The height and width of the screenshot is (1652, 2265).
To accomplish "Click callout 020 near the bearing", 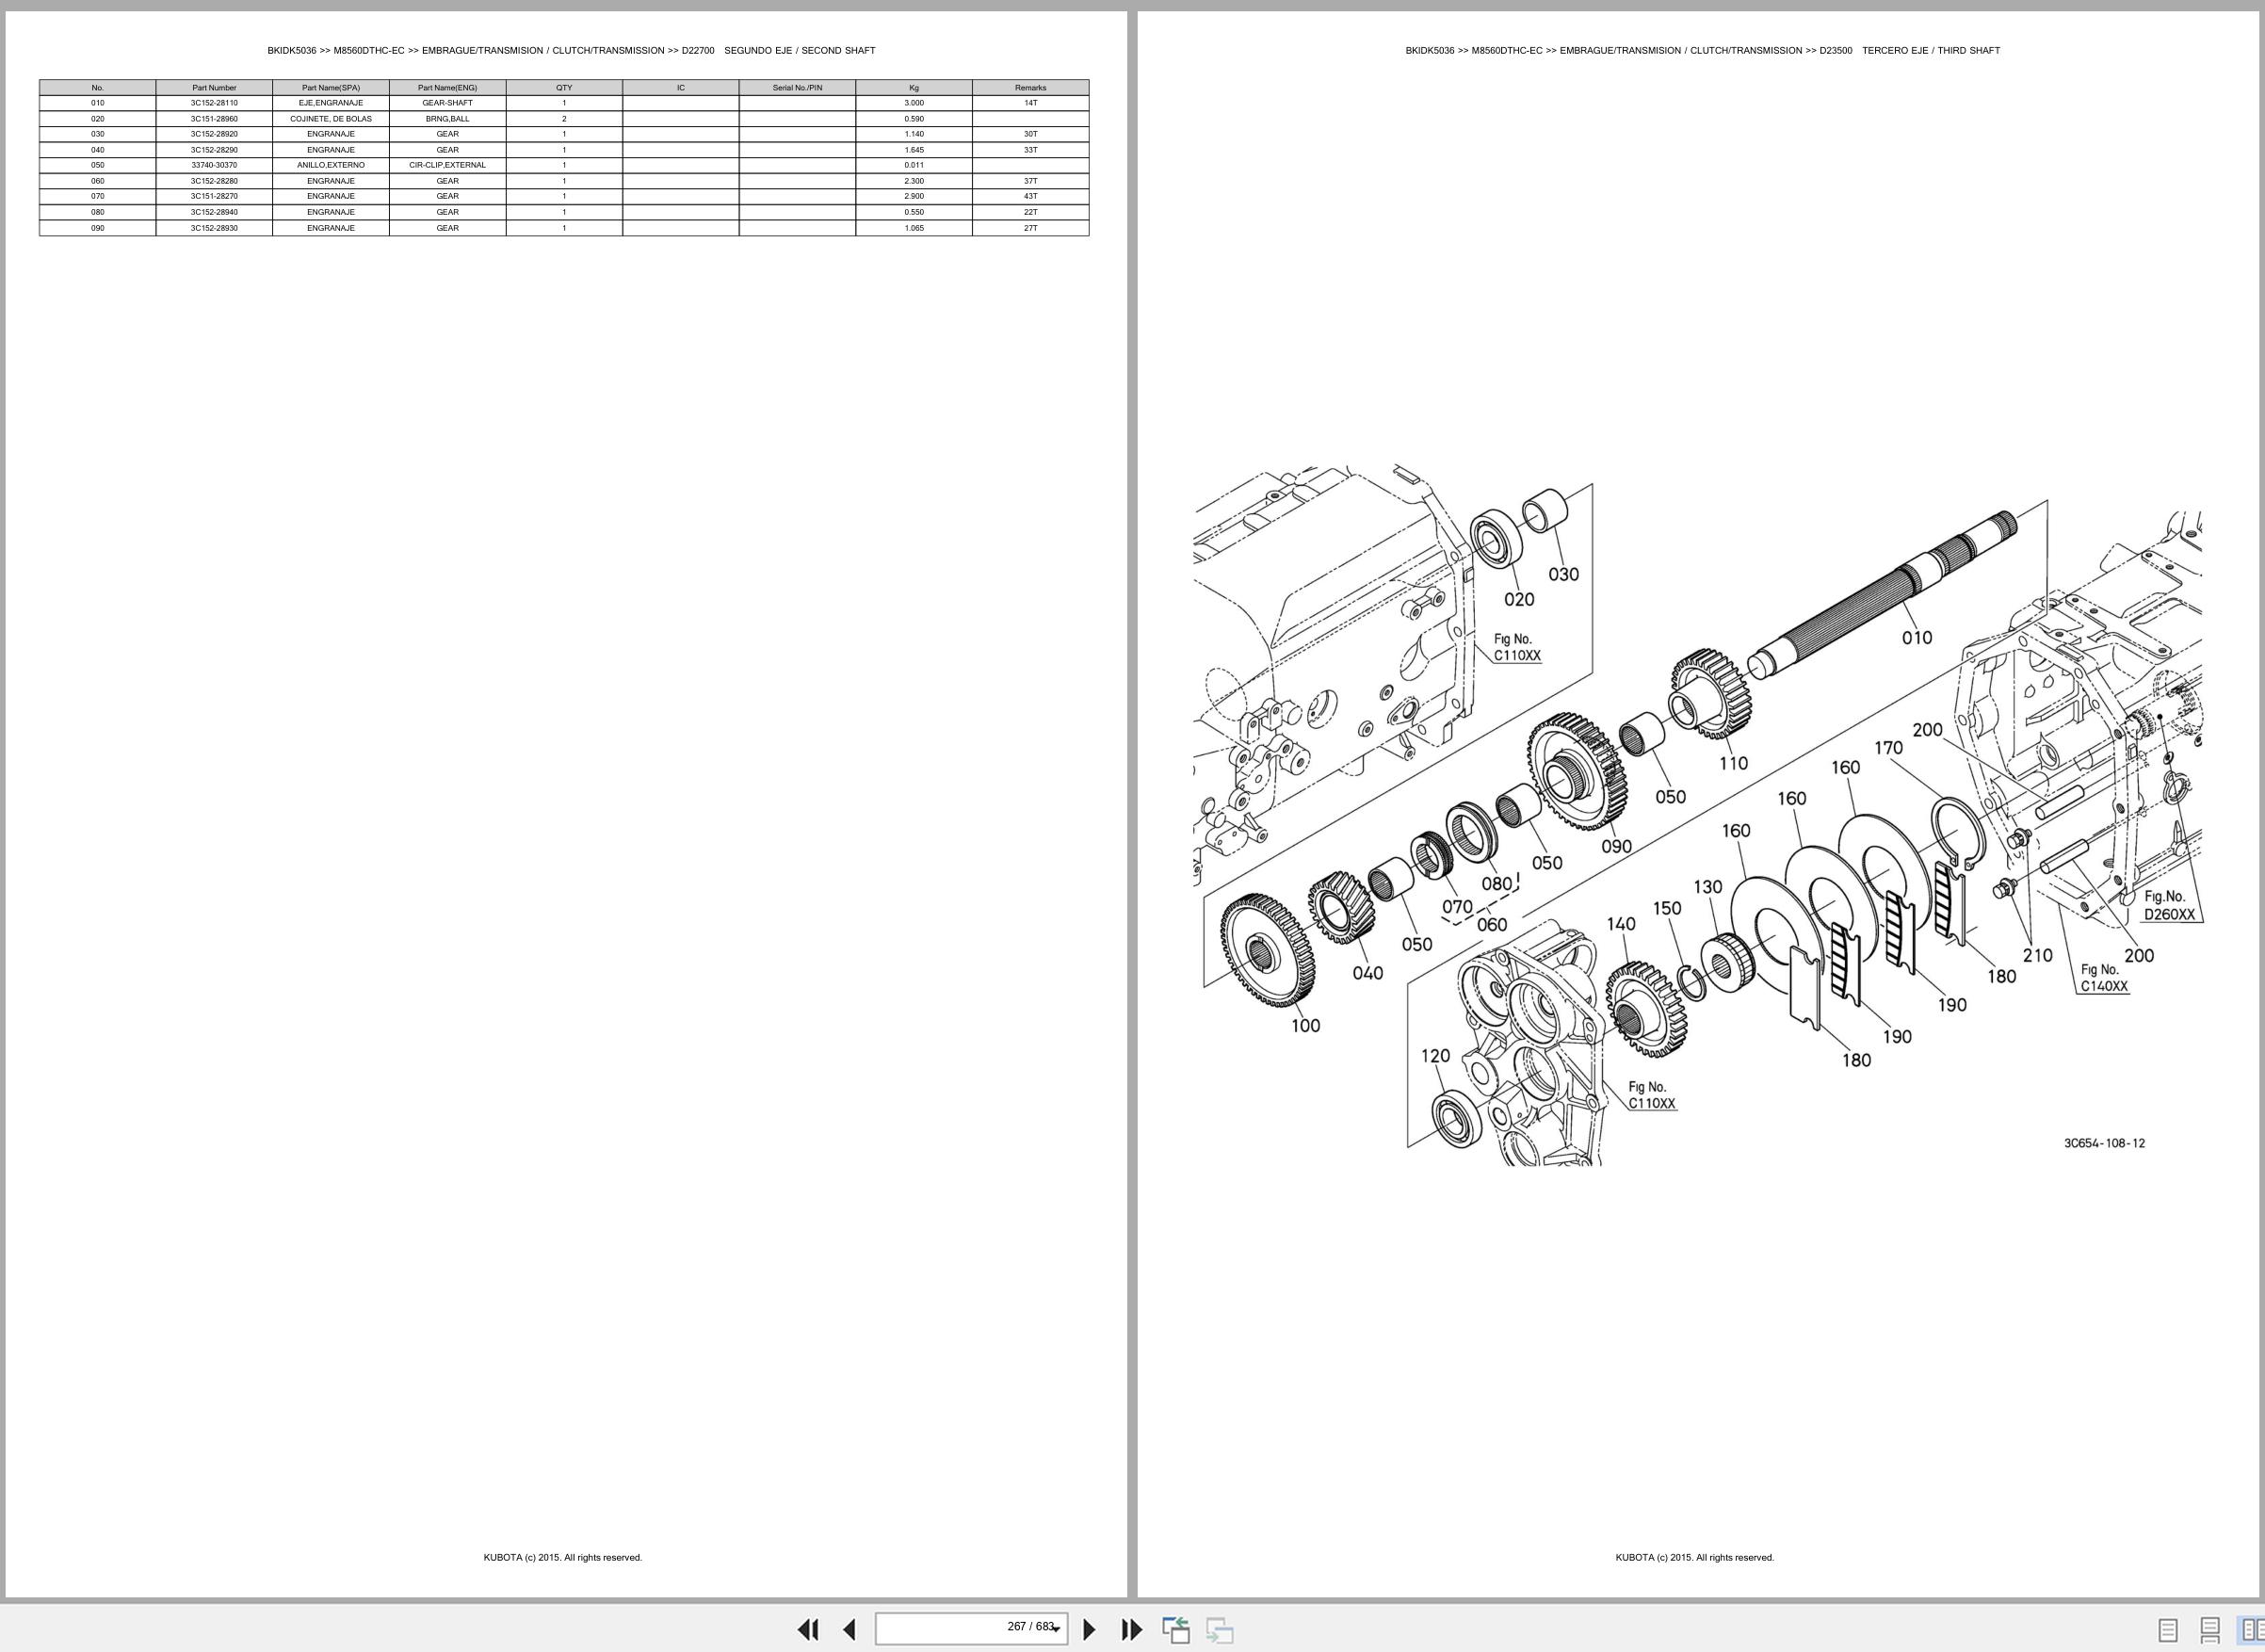I will (1519, 600).
